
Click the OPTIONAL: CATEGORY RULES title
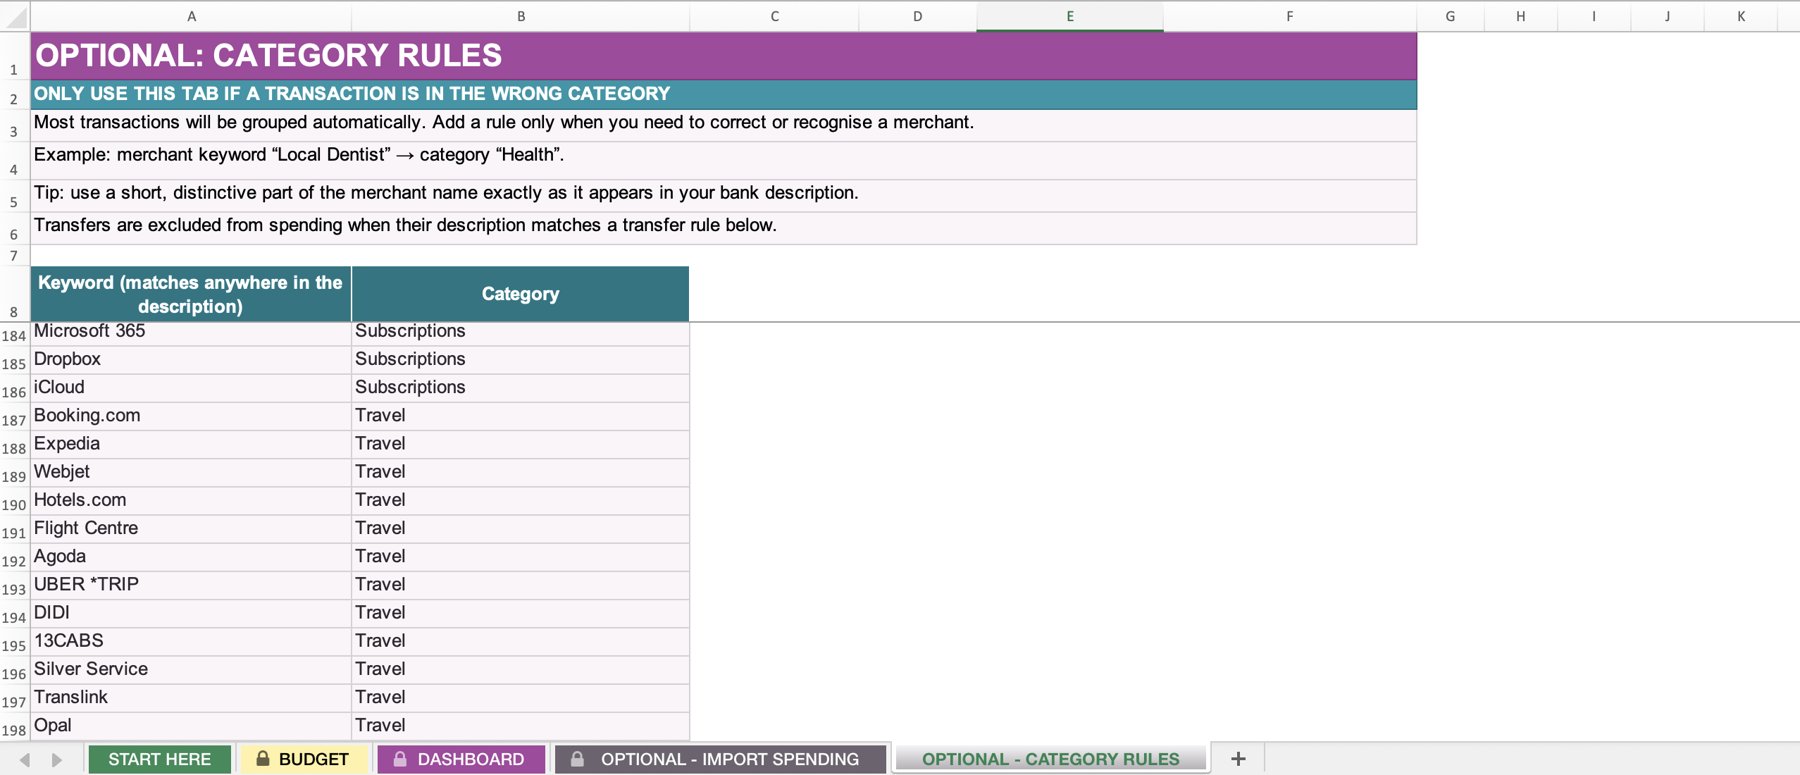coord(724,56)
